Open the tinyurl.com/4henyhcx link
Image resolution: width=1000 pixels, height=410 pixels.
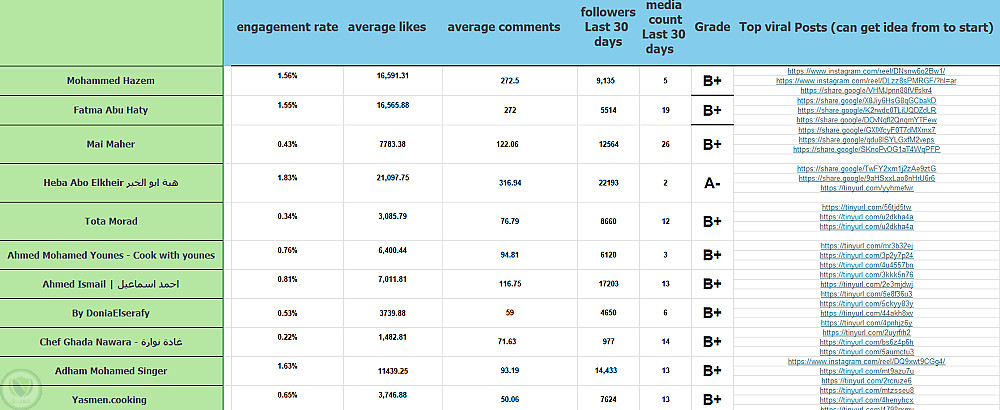tap(866, 400)
